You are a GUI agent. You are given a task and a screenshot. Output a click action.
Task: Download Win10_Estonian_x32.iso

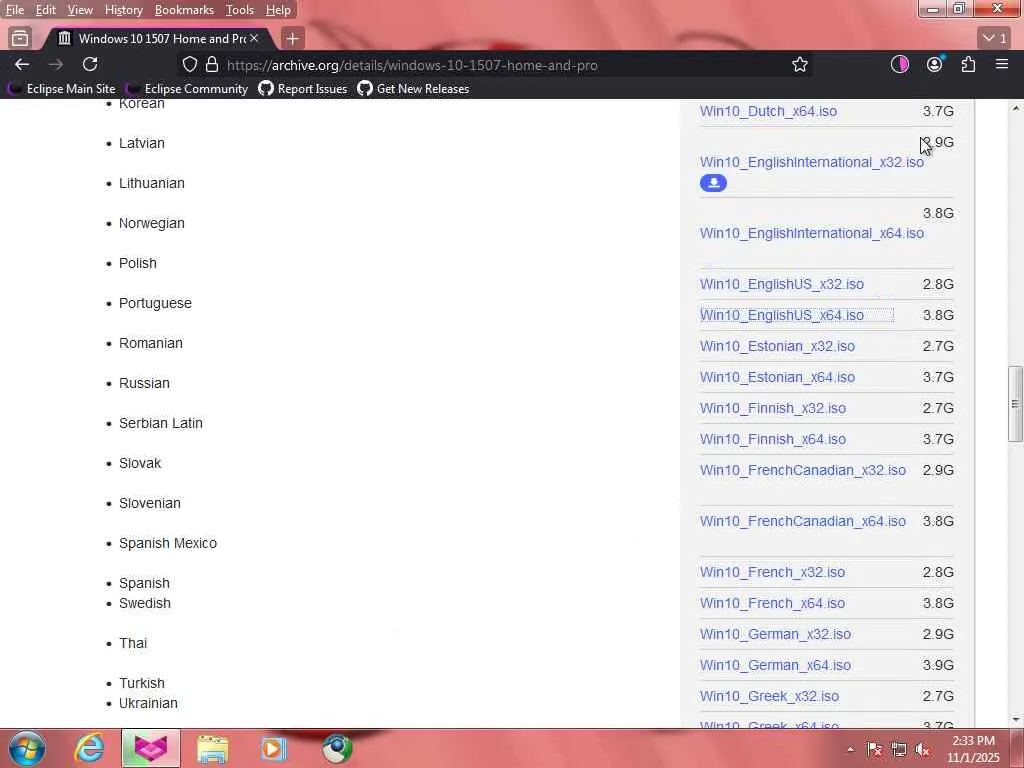(x=777, y=346)
